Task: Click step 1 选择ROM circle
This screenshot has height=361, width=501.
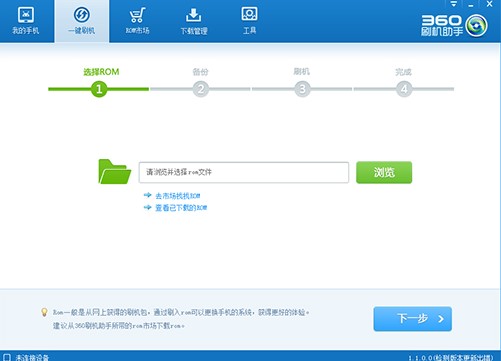Action: tap(99, 89)
